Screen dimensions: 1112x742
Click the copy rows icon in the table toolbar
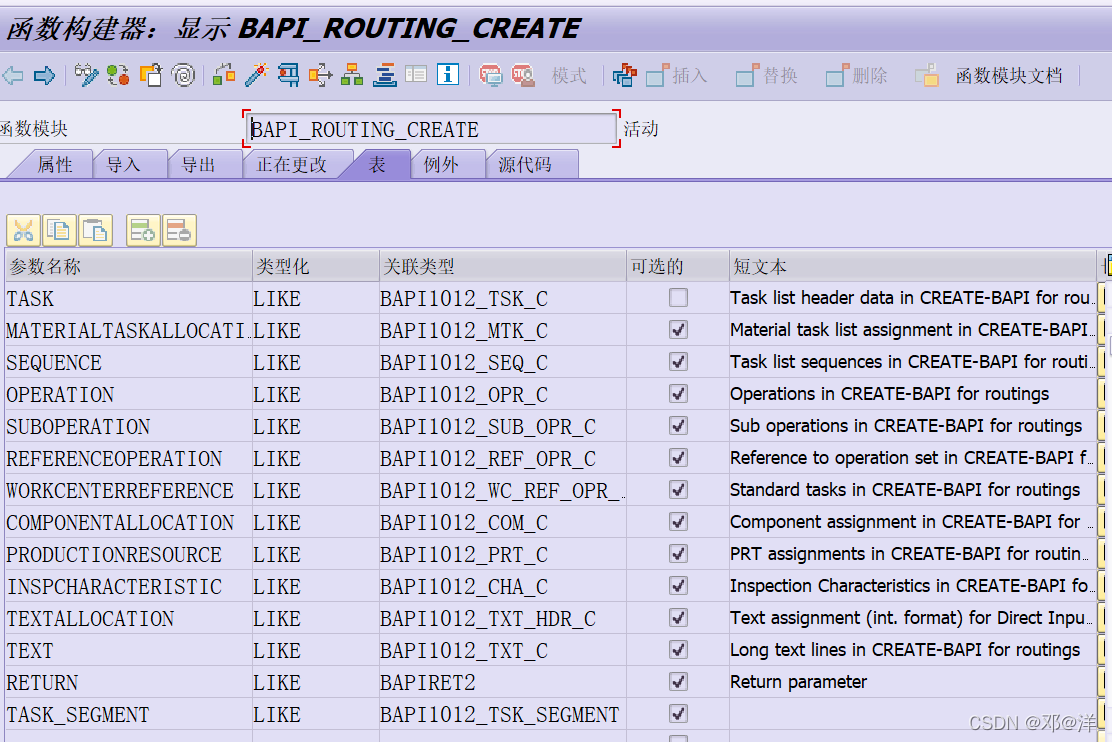pyautogui.click(x=58, y=230)
